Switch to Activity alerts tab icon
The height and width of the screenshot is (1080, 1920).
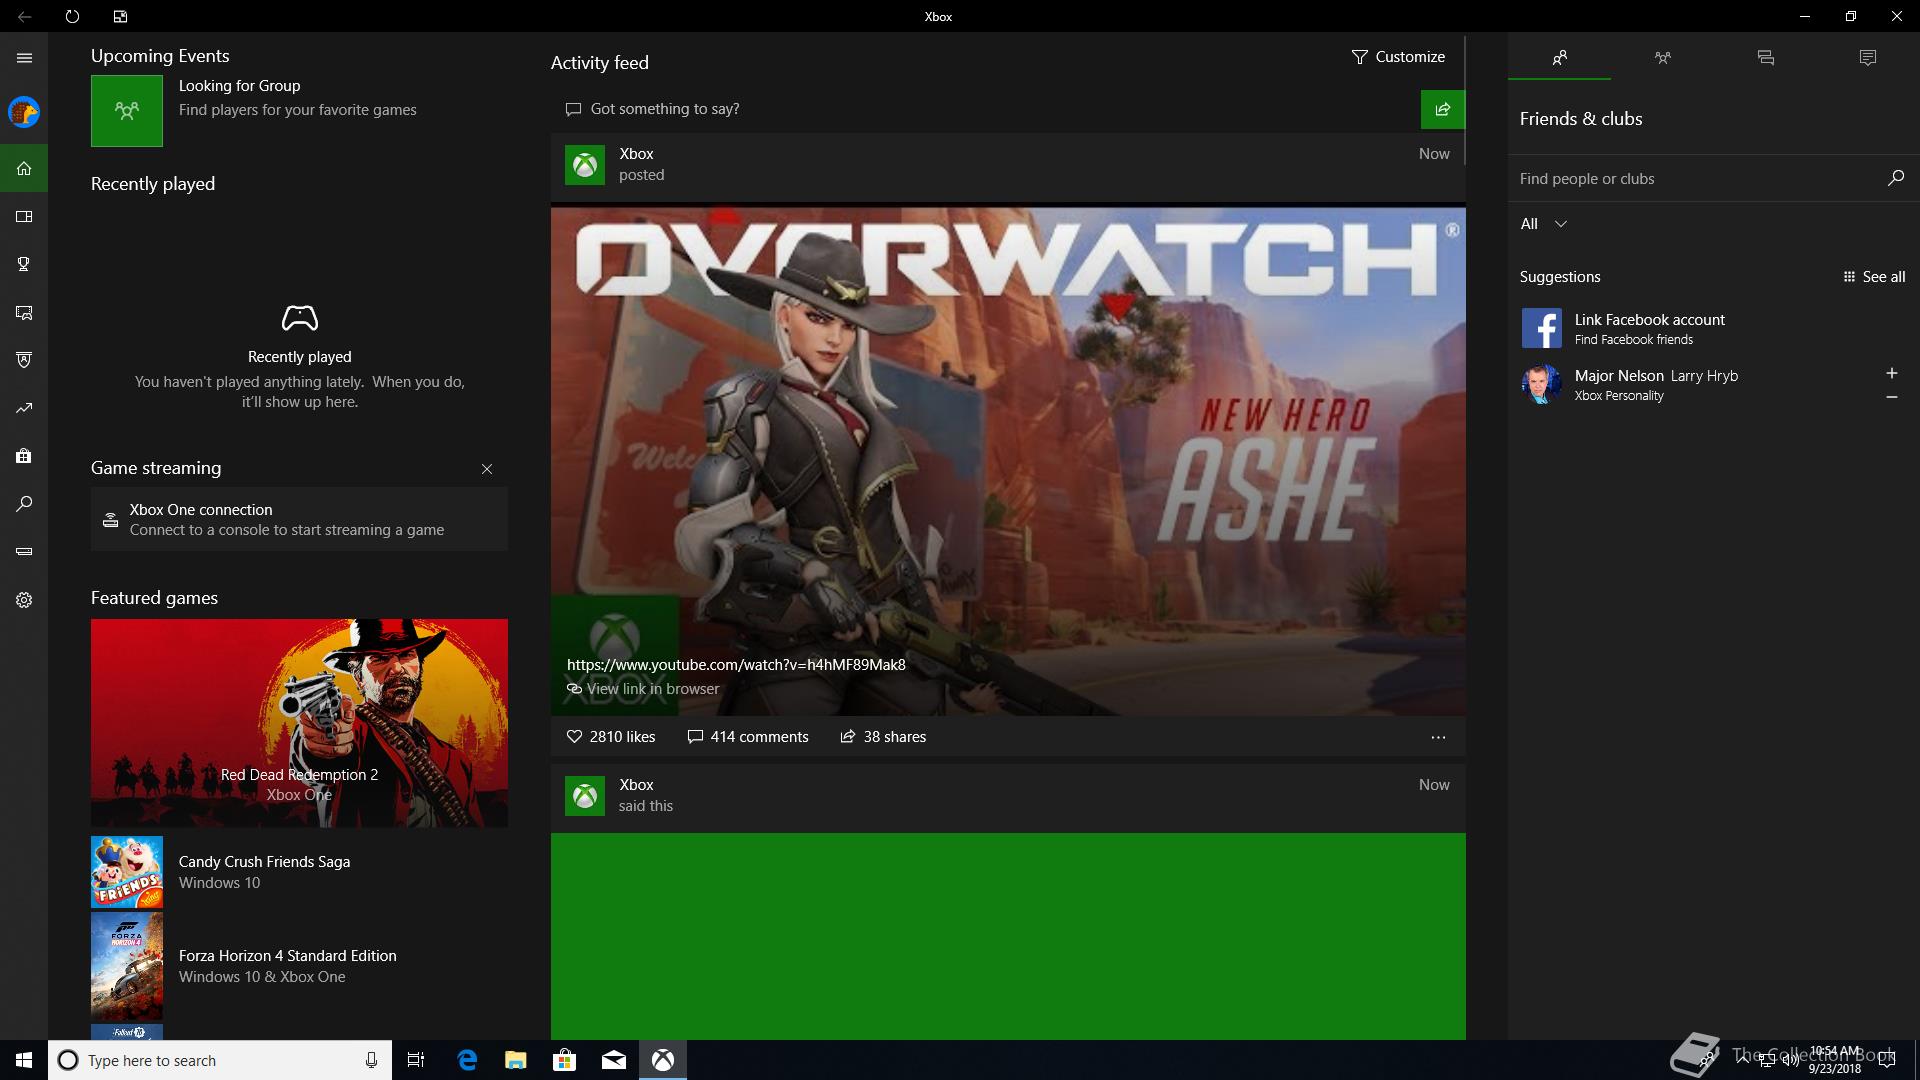pyautogui.click(x=1867, y=58)
